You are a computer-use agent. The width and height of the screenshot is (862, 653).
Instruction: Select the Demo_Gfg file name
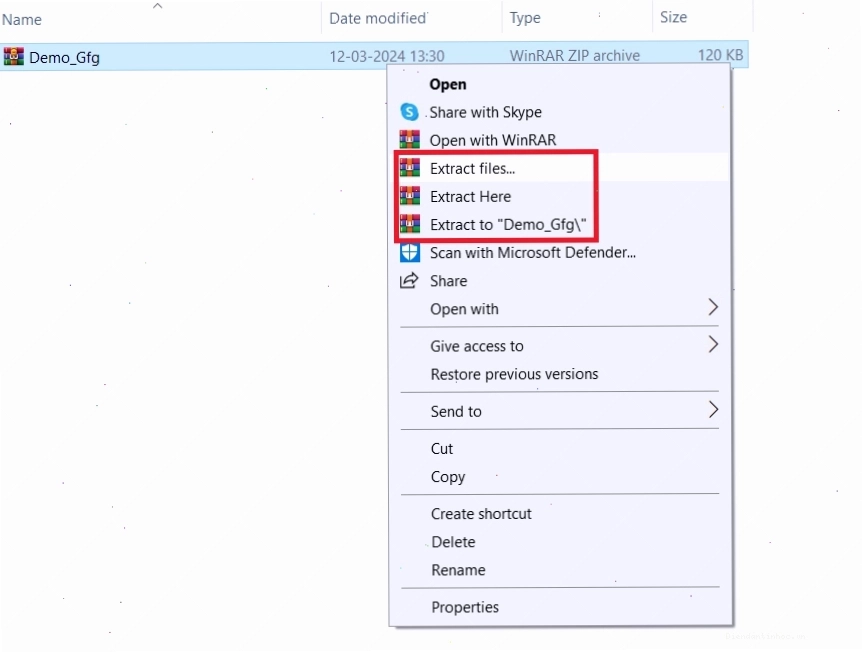click(x=64, y=57)
